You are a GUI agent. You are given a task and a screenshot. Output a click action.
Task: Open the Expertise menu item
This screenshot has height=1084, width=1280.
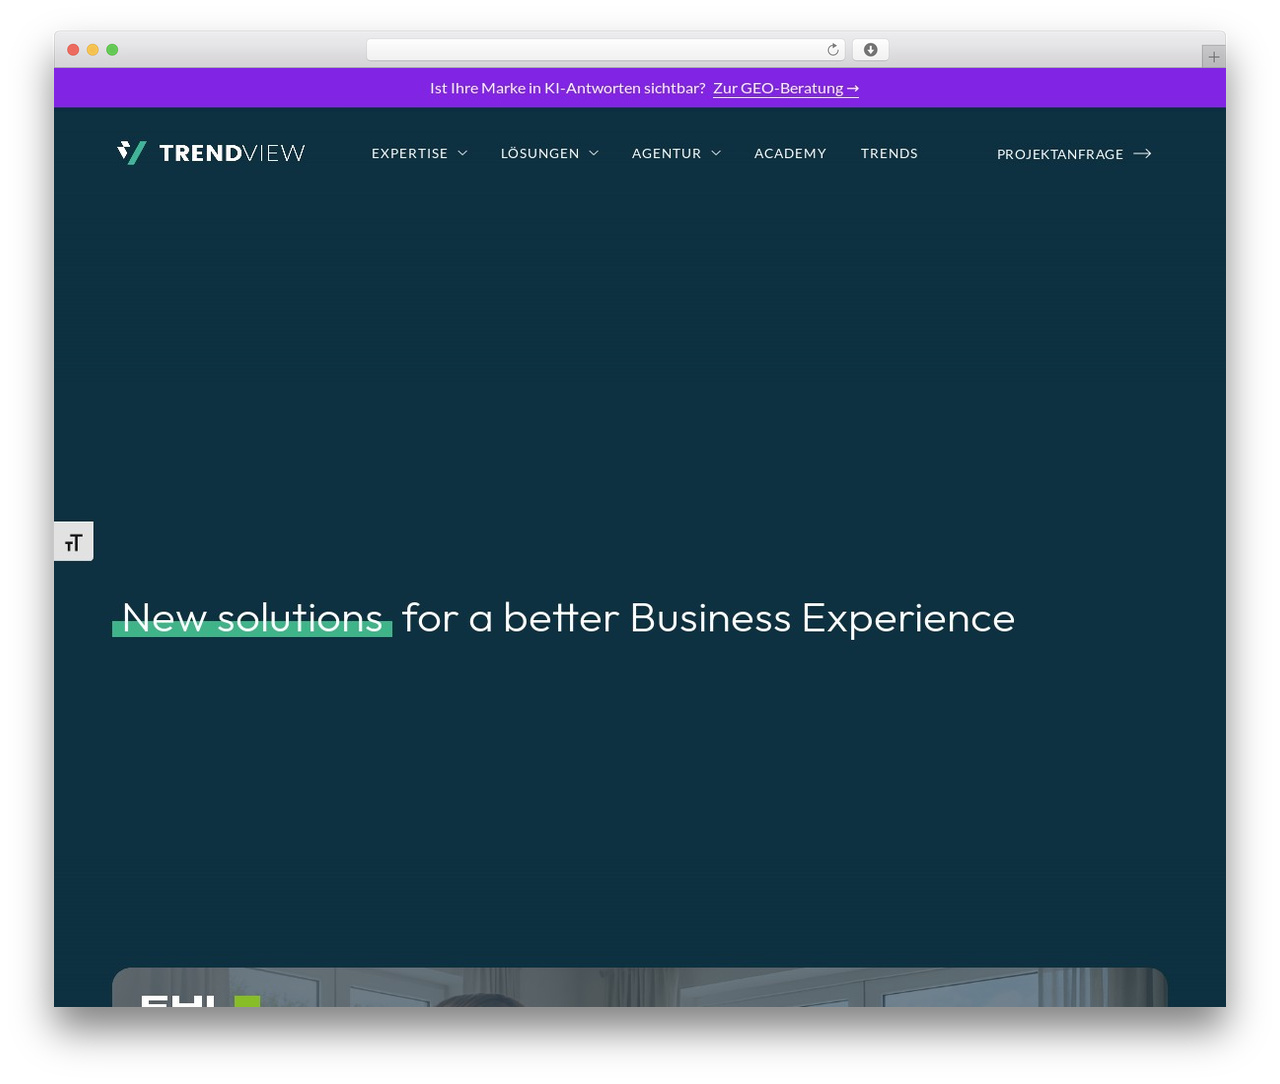[410, 153]
